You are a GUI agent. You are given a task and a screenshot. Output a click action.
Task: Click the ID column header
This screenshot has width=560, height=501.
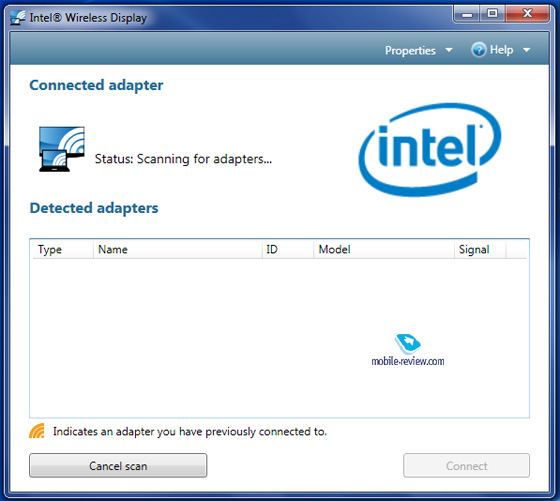tap(288, 249)
